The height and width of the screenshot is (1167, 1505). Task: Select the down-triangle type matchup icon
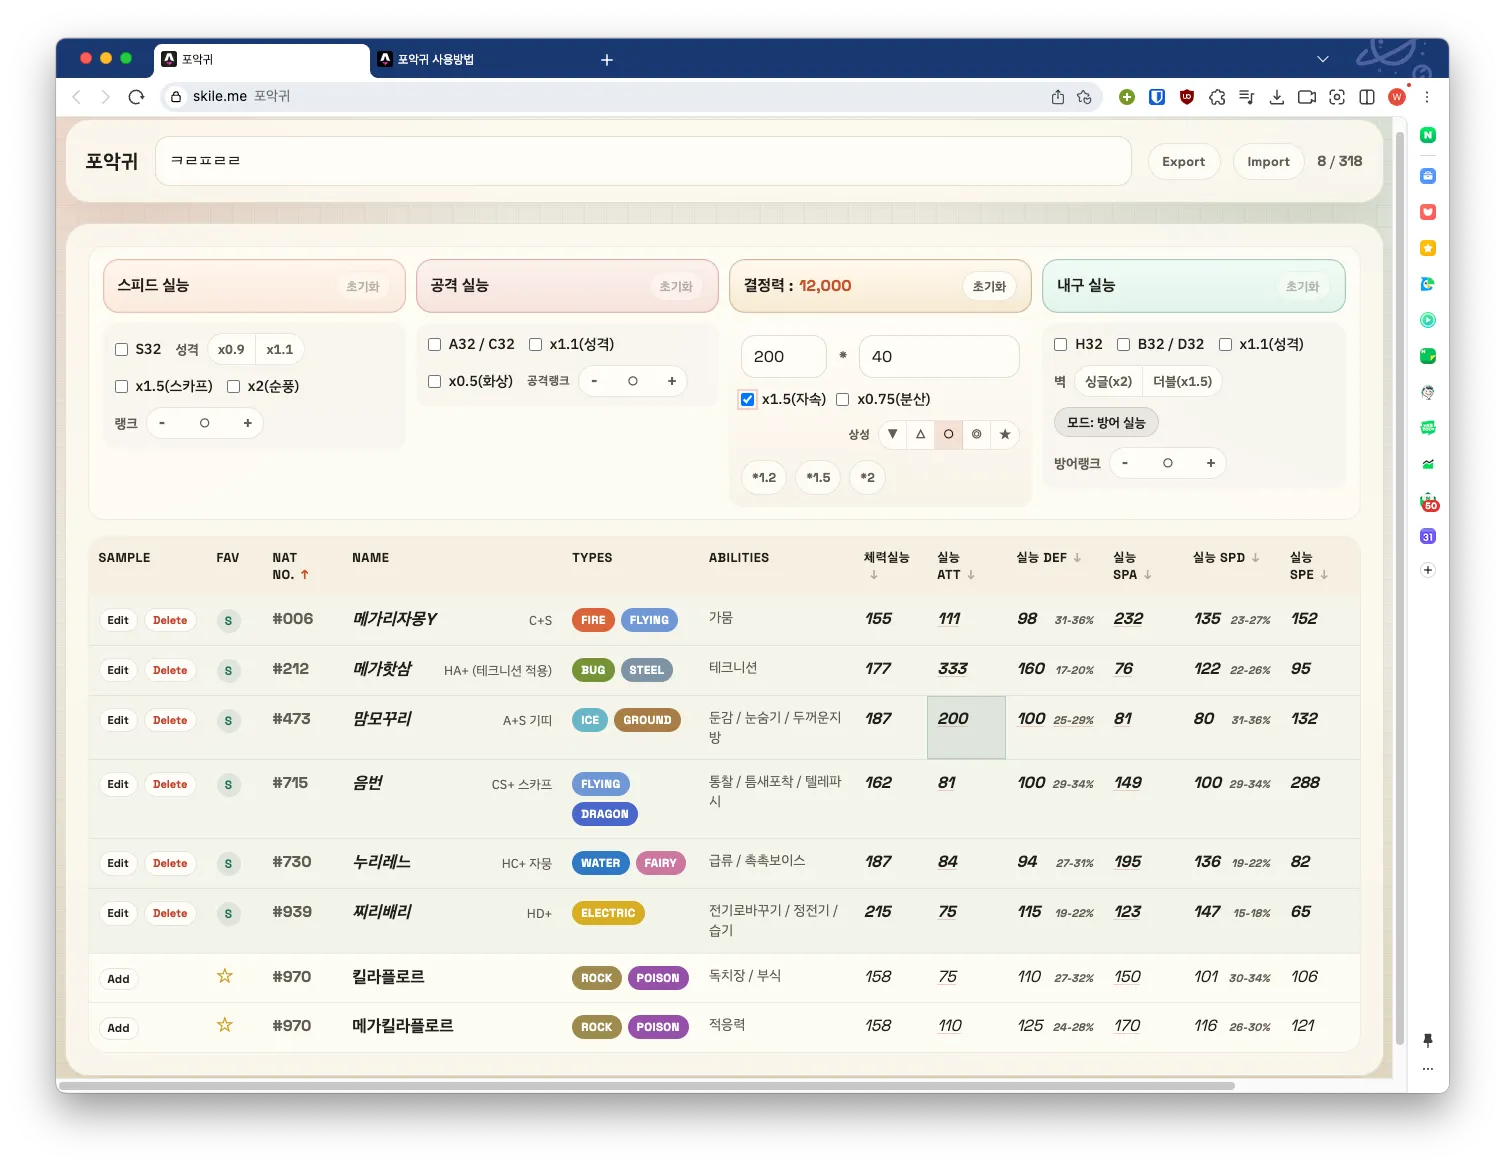click(x=893, y=434)
